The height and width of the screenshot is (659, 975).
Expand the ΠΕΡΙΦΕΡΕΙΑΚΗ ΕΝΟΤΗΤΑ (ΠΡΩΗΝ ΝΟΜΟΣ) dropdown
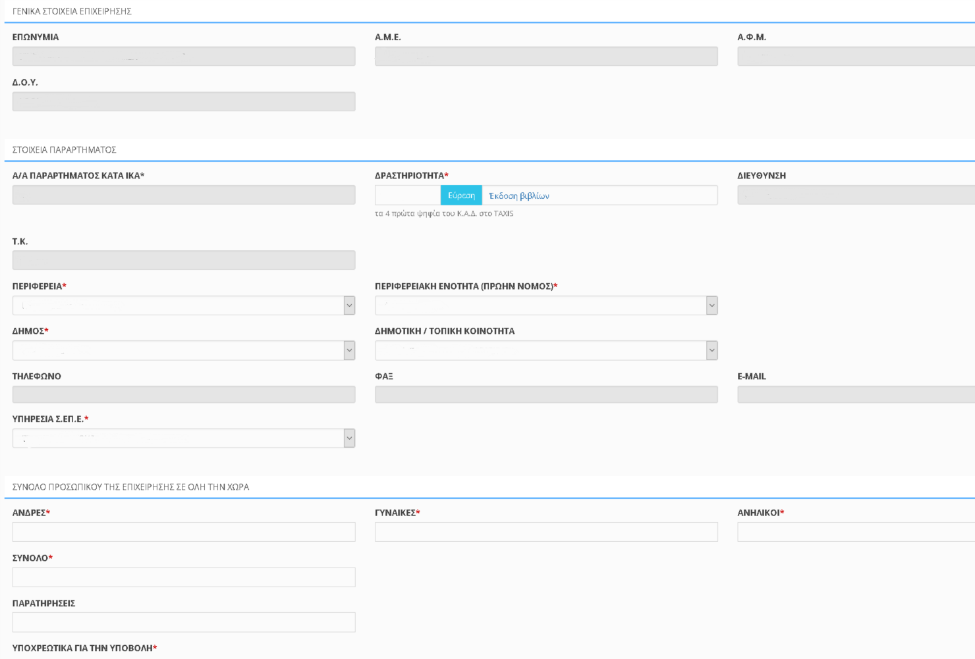(546, 305)
